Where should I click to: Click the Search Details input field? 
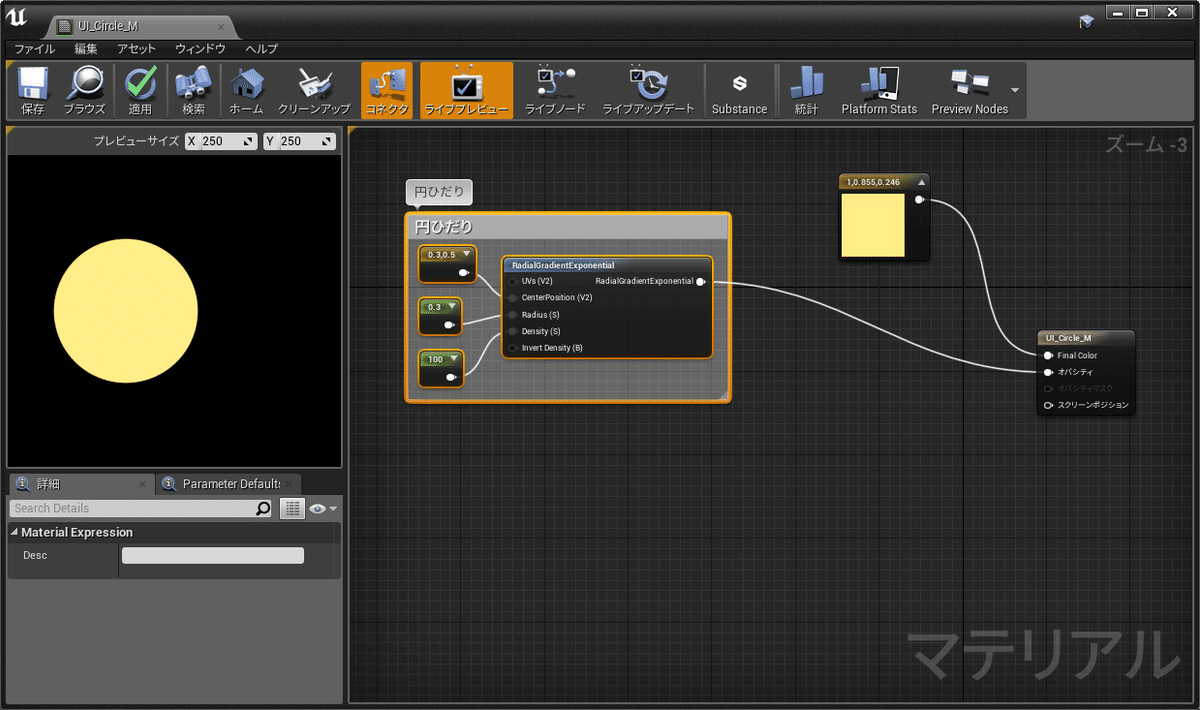pos(132,508)
